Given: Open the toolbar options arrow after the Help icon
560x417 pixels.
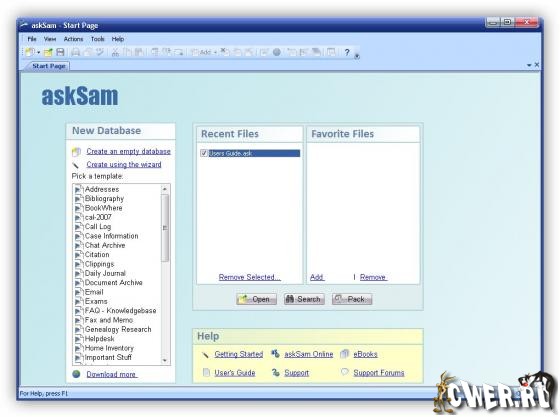Looking at the screenshot, I should pyautogui.click(x=356, y=56).
